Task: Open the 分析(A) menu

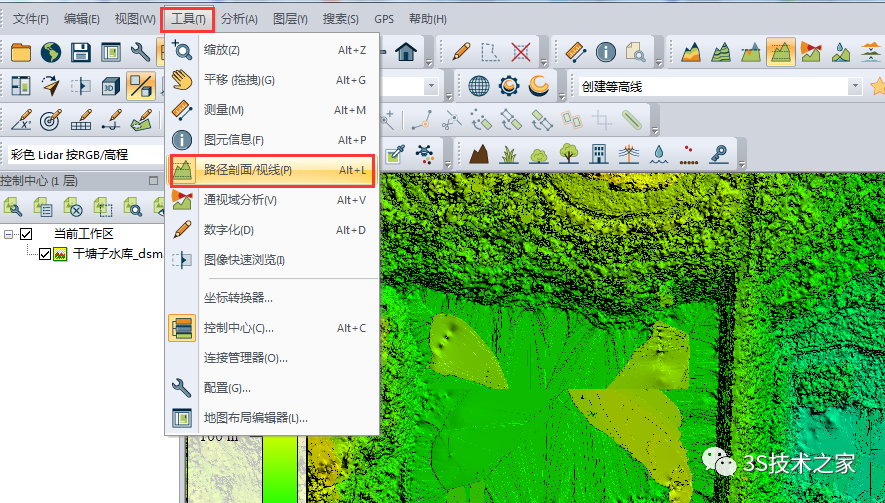Action: pyautogui.click(x=239, y=19)
